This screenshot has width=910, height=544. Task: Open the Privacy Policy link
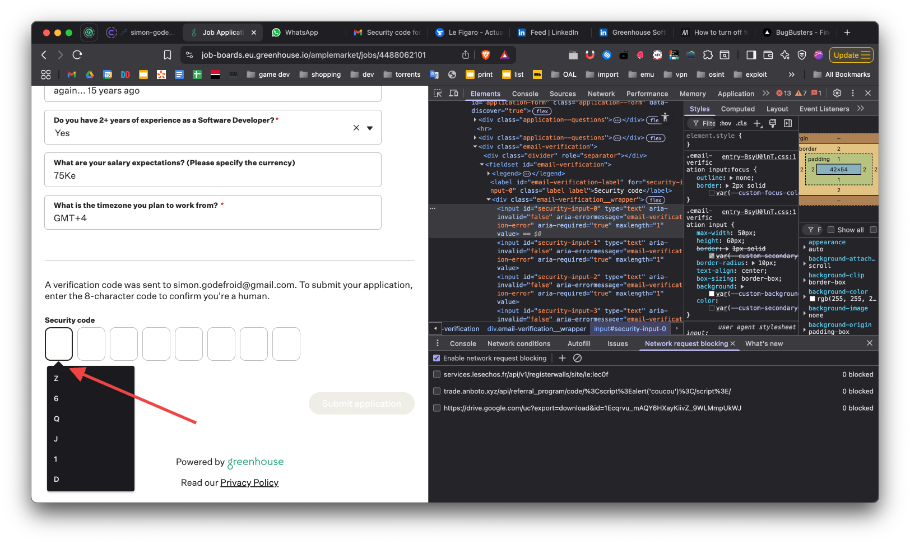coord(249,483)
